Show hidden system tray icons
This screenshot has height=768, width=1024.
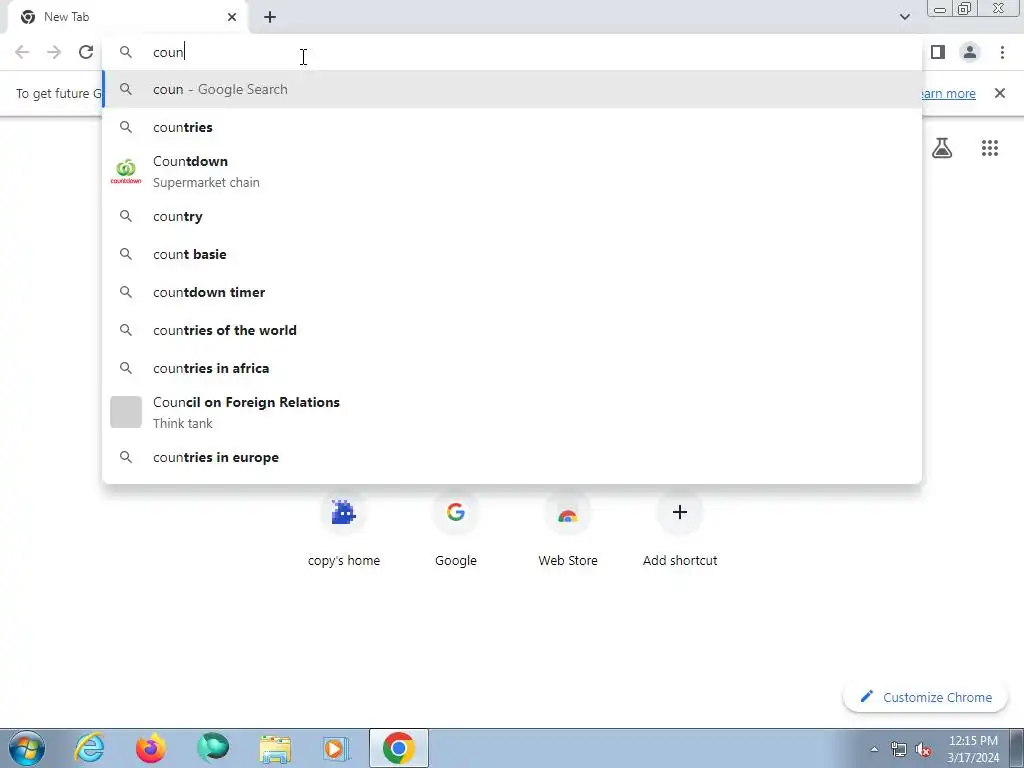click(874, 749)
